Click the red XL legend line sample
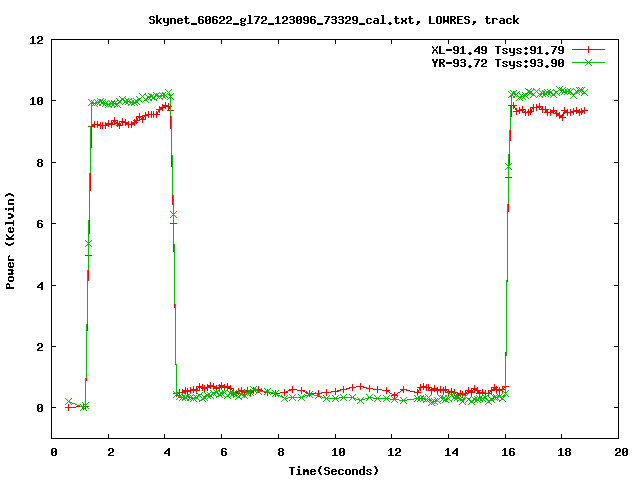The height and width of the screenshot is (480, 640). pyautogui.click(x=588, y=50)
